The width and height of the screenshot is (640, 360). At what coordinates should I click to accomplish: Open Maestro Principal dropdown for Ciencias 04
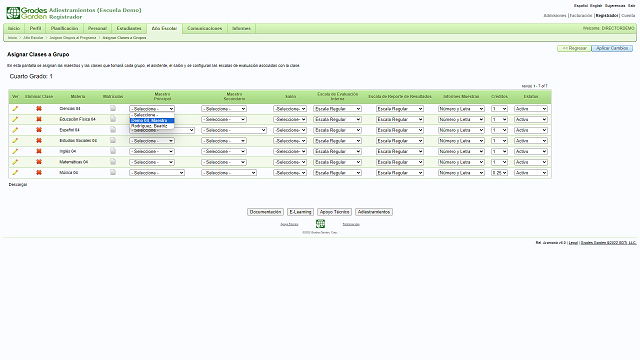click(152, 109)
